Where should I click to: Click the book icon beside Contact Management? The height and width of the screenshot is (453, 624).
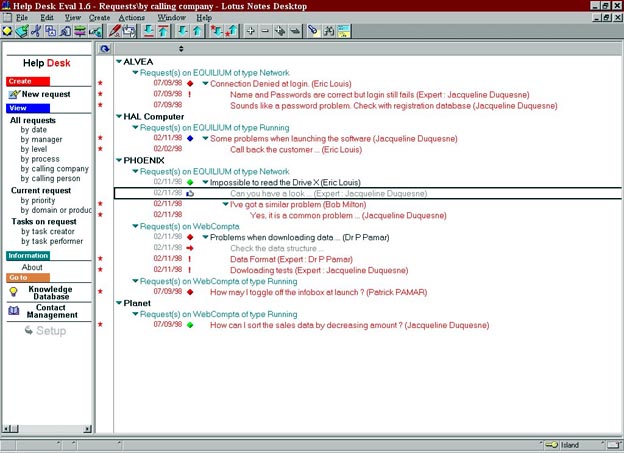point(14,311)
